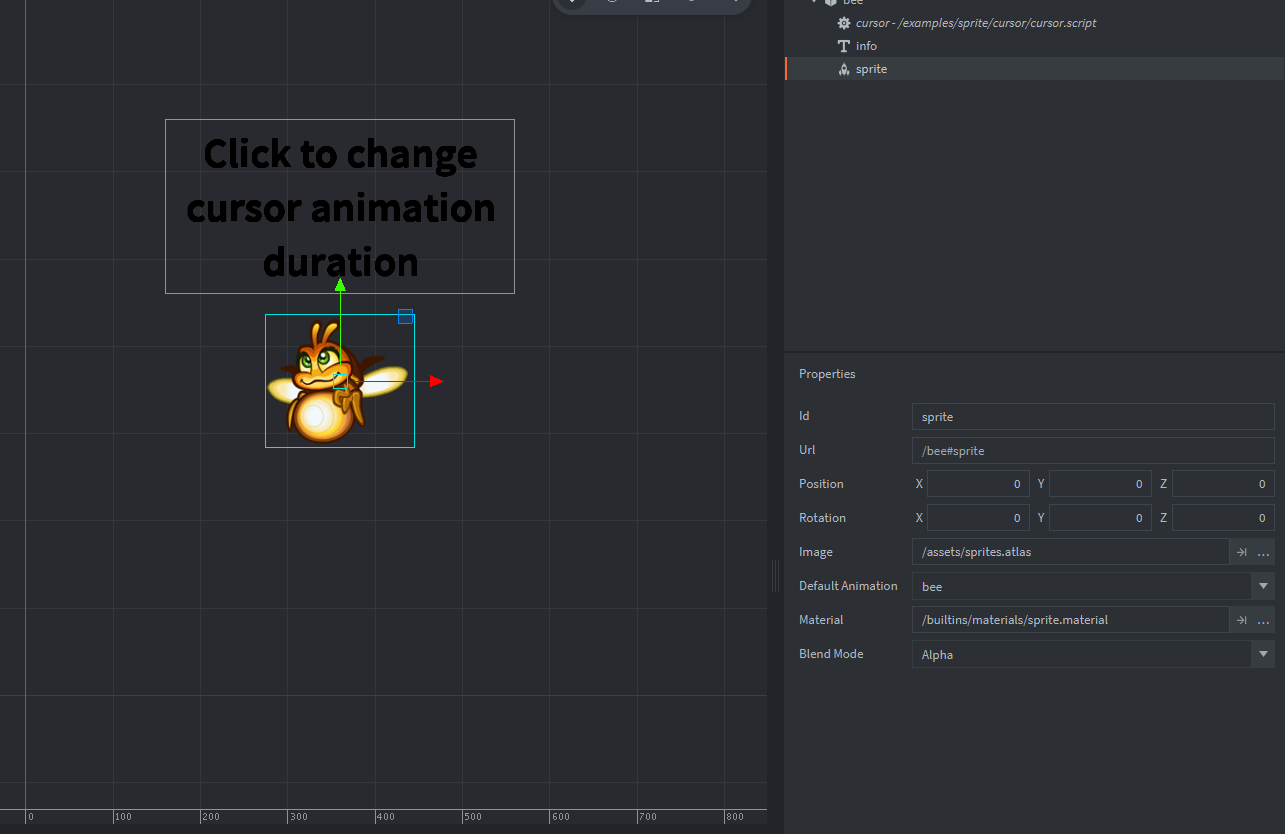Viewport: 1285px width, 834px height.
Task: Focus the Position X value field
Action: [x=978, y=484]
